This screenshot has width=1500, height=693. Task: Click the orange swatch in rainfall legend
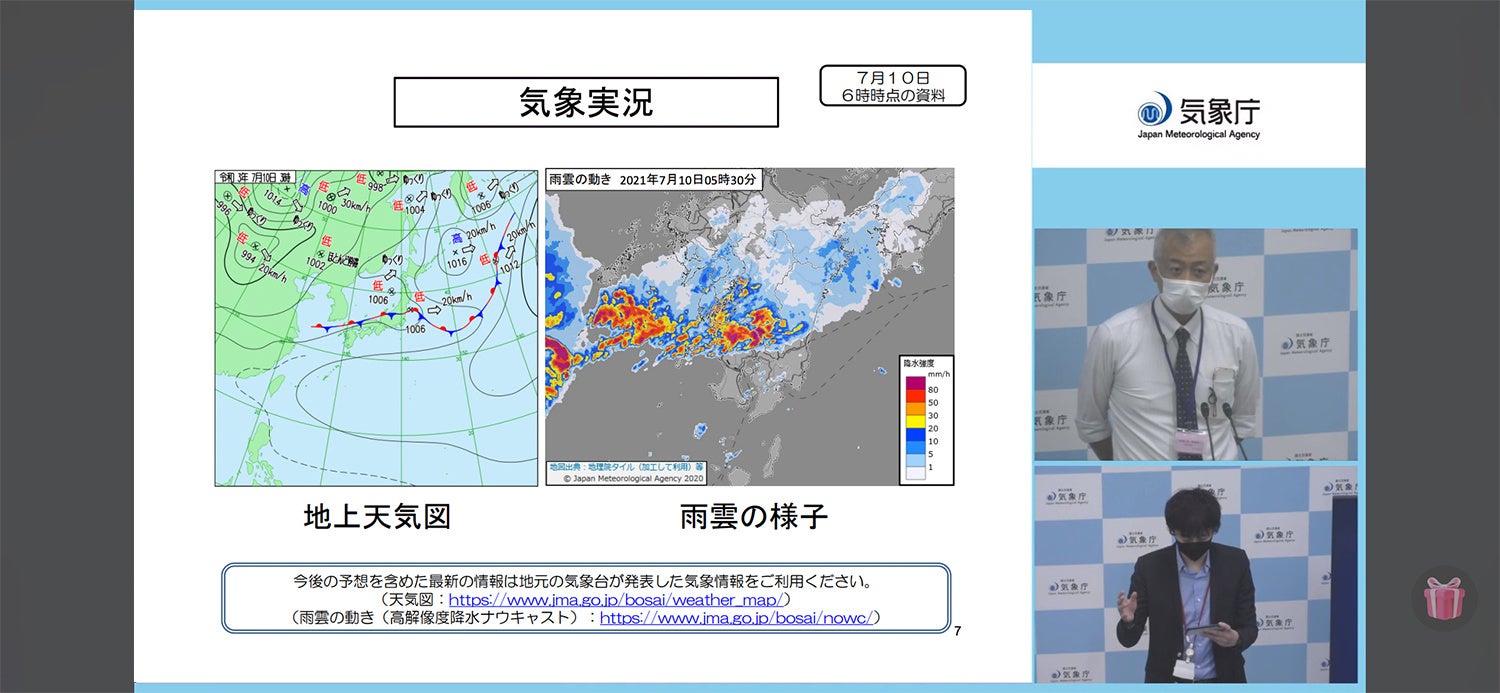pyautogui.click(x=916, y=408)
